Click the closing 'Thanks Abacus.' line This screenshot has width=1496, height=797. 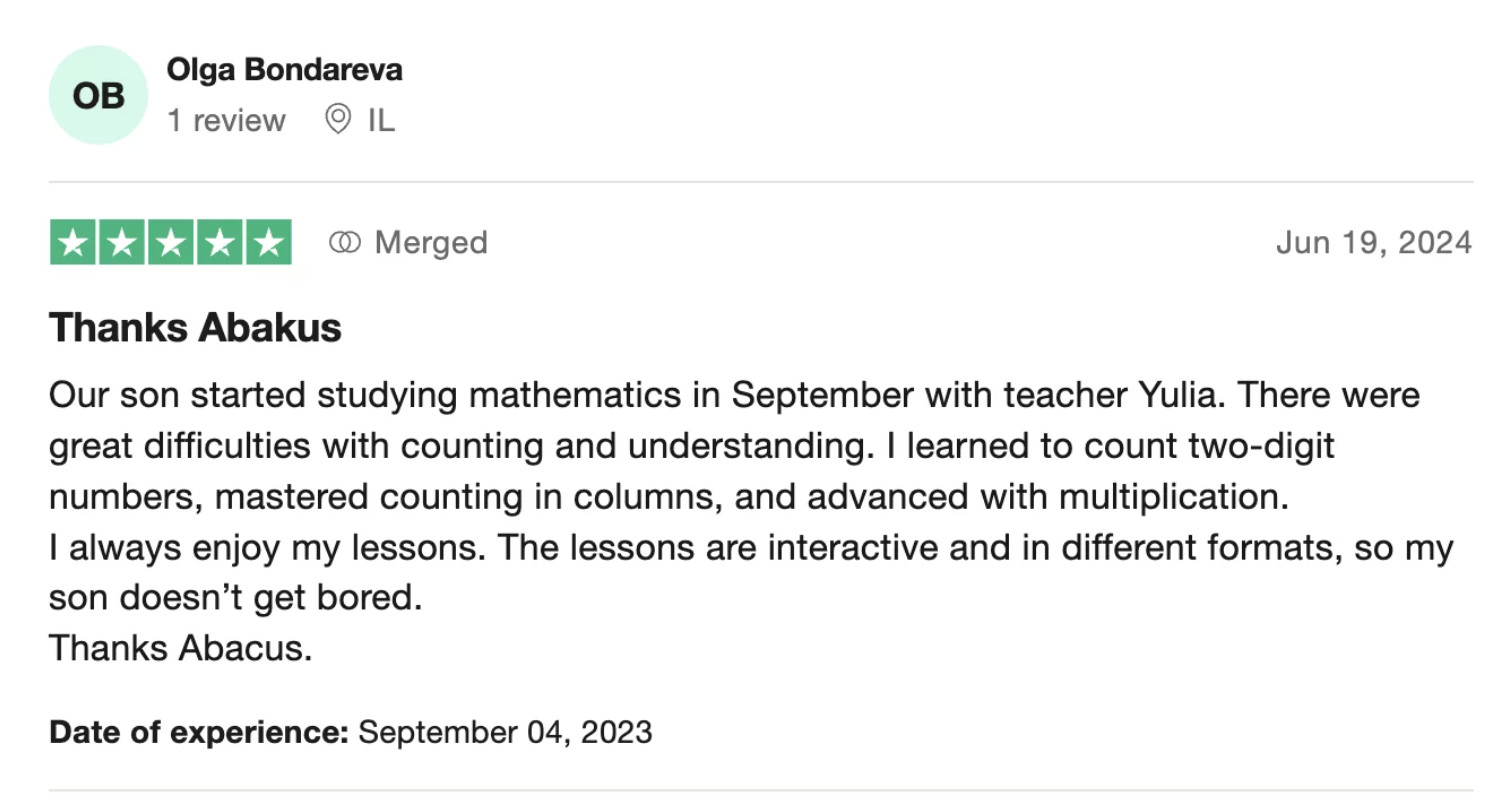pos(181,648)
